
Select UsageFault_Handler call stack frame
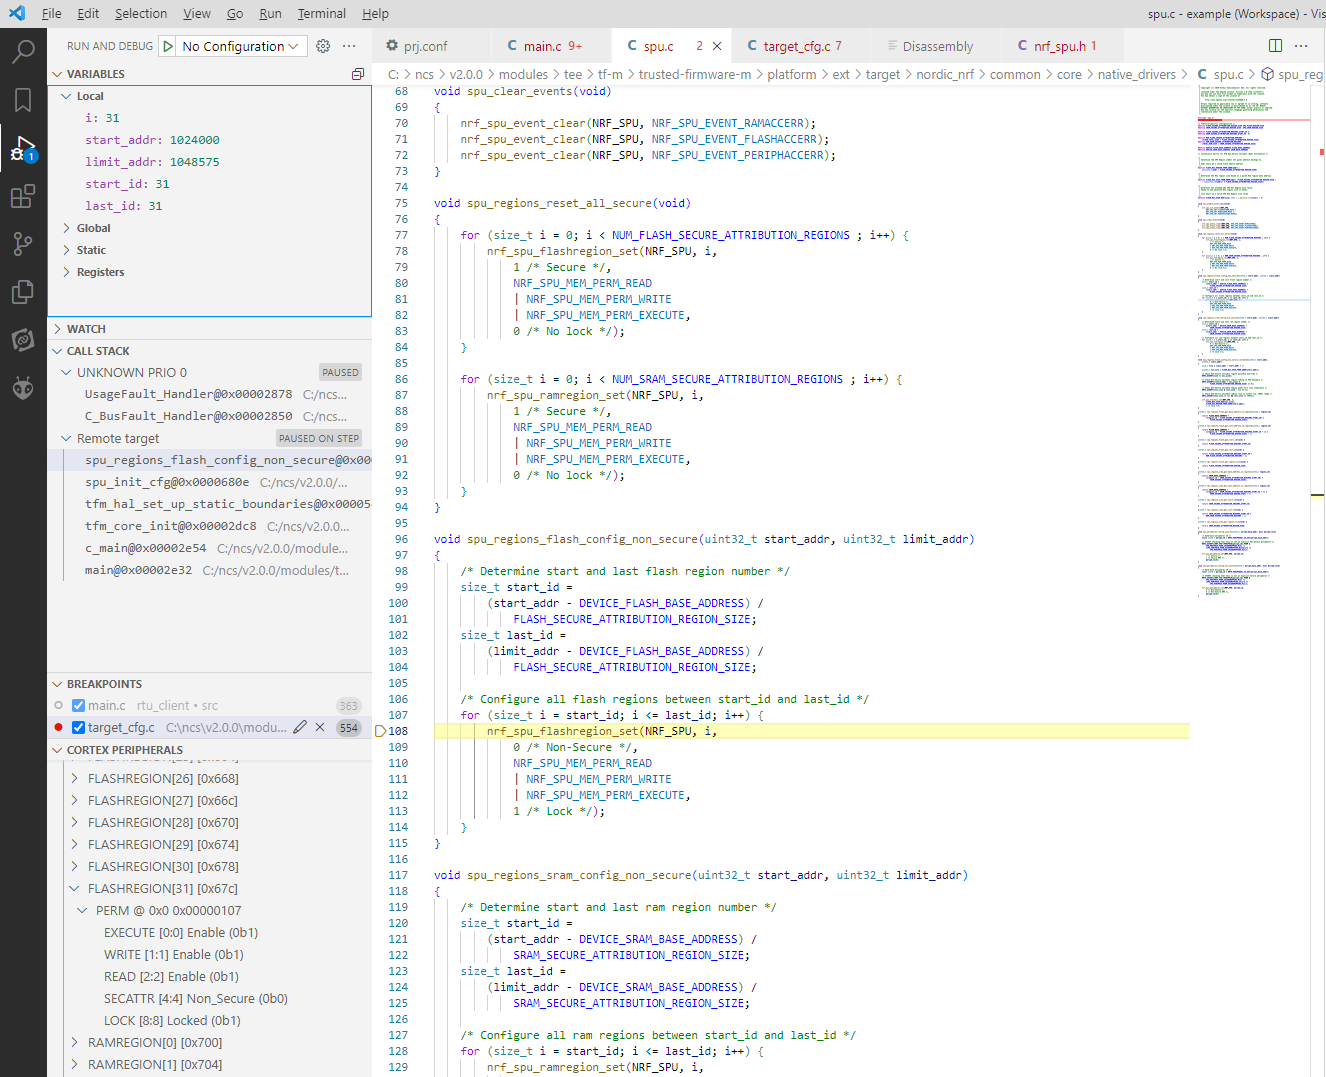tap(209, 394)
